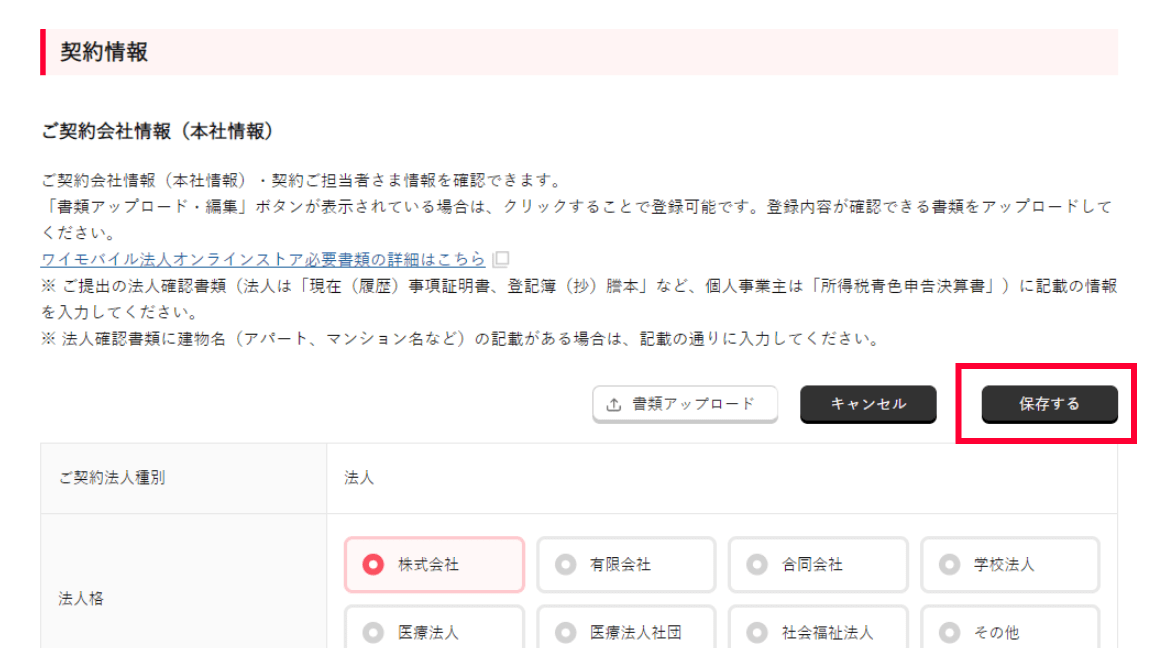Click the 法人格 row label

tap(81, 599)
